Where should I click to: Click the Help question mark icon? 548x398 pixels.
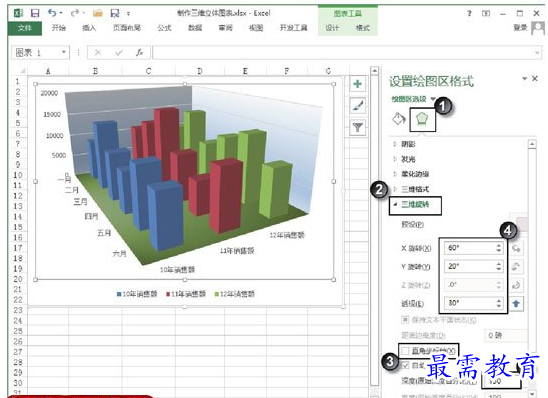(x=469, y=14)
